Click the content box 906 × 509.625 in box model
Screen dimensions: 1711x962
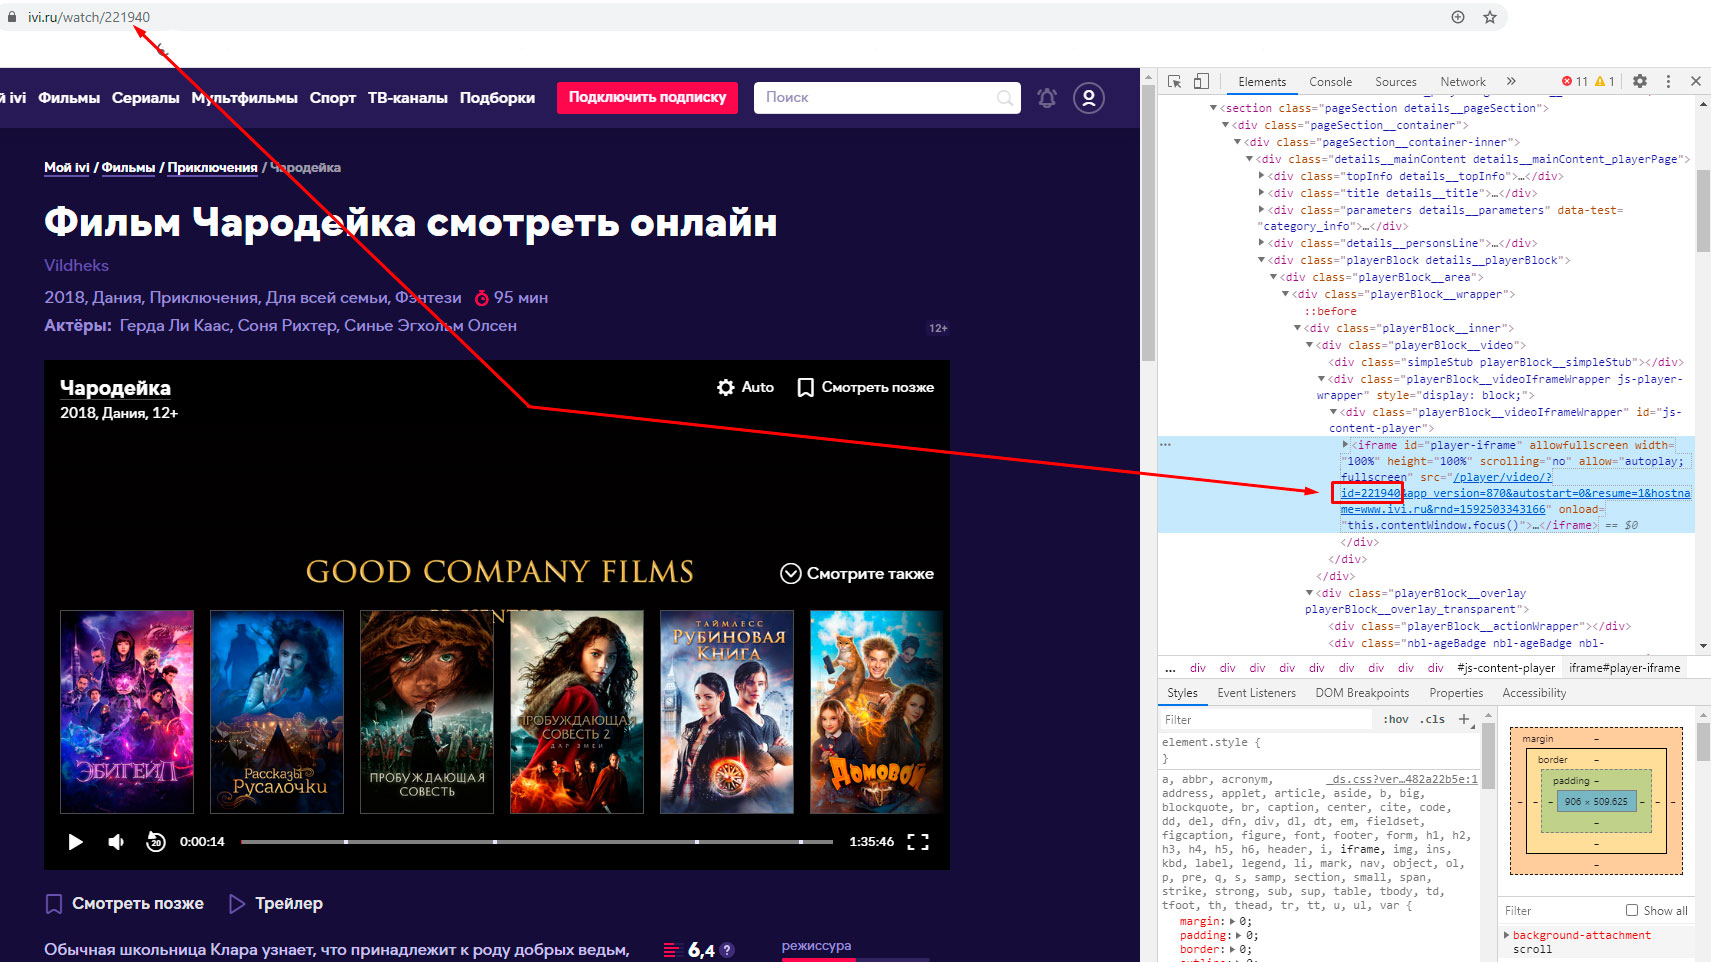pyautogui.click(x=1596, y=801)
